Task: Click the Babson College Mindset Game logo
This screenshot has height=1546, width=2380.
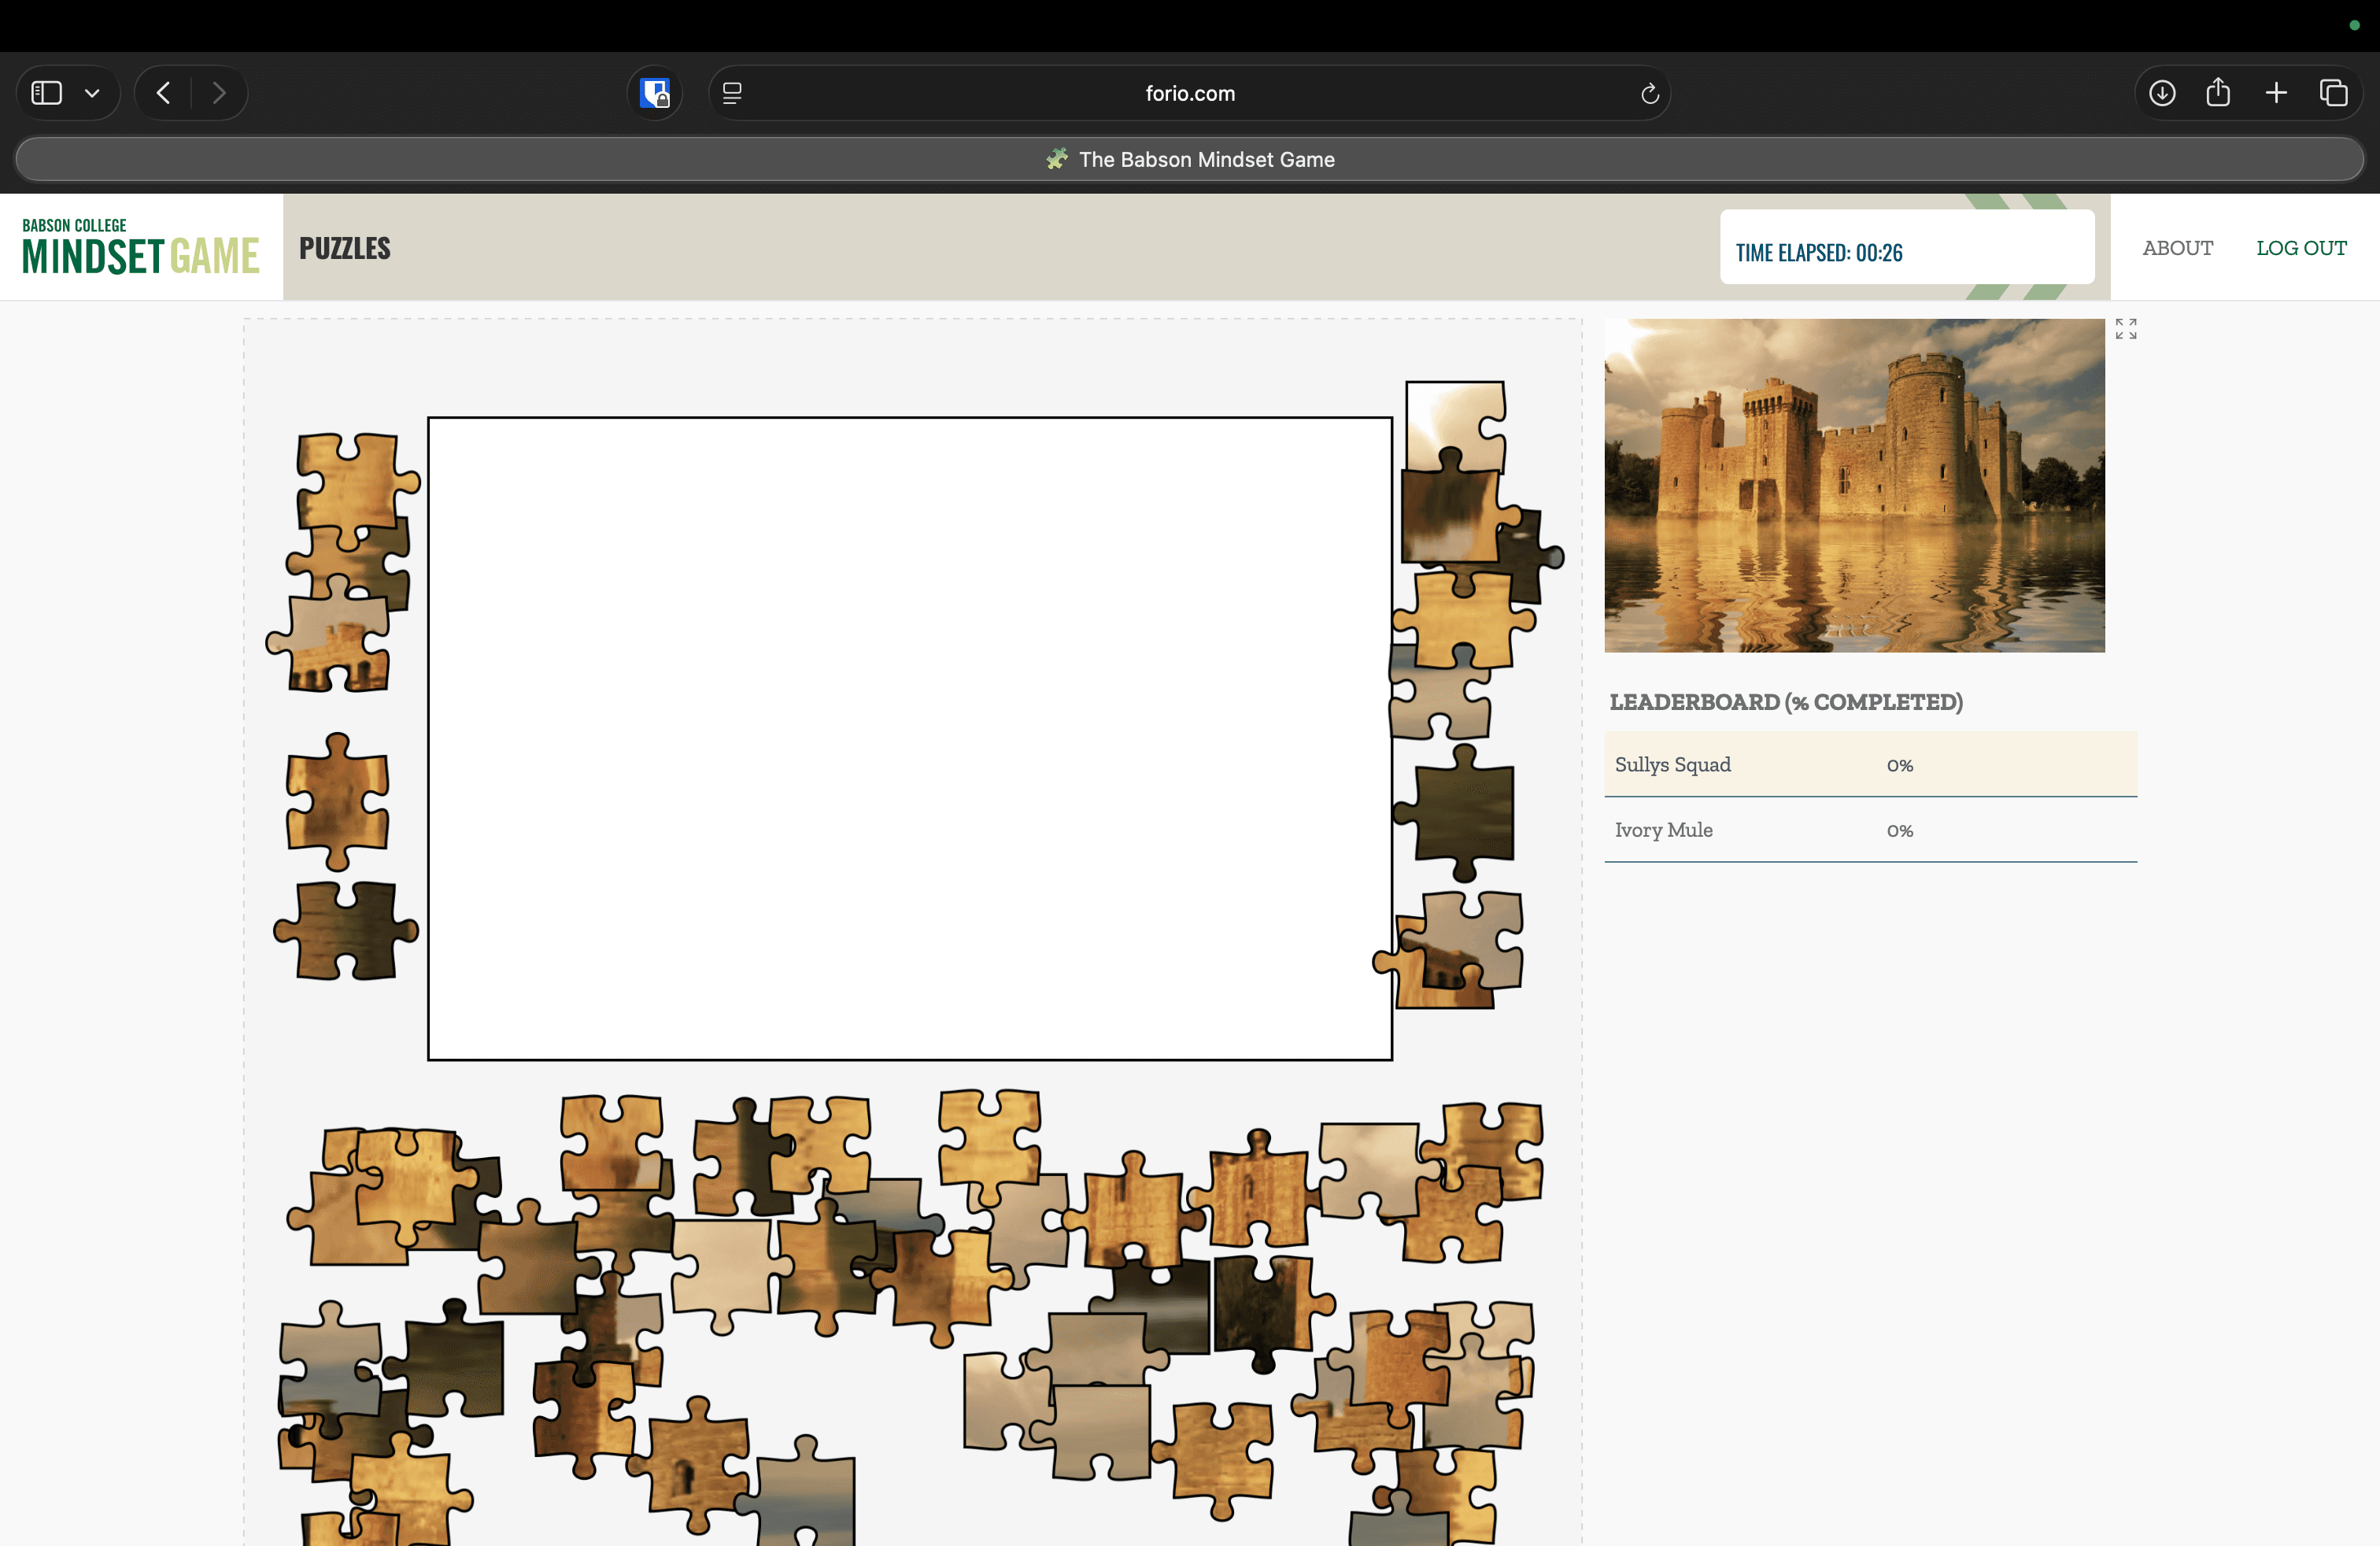Action: [x=138, y=245]
